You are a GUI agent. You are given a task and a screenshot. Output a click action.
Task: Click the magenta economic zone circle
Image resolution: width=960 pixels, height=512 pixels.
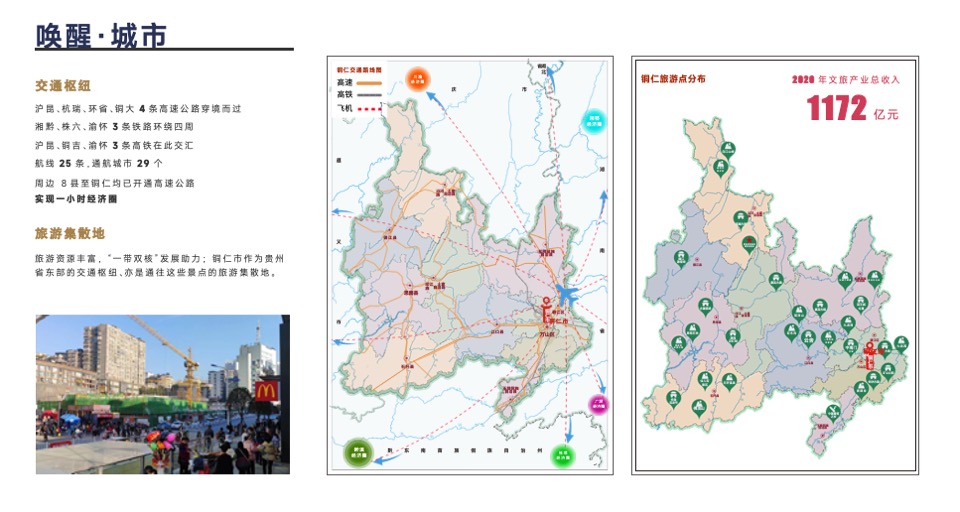[x=597, y=405]
